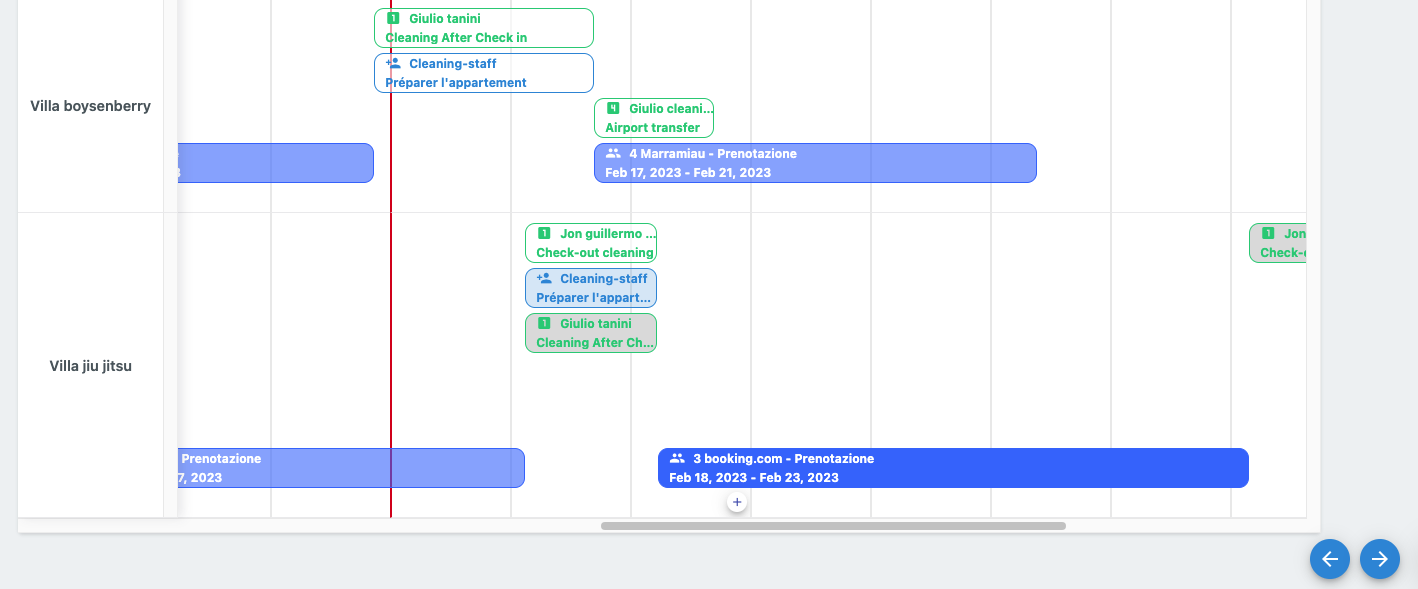Screen dimensions: 1418x589
Task: Click the plus icon below booking.com reservation
Action: (x=737, y=502)
